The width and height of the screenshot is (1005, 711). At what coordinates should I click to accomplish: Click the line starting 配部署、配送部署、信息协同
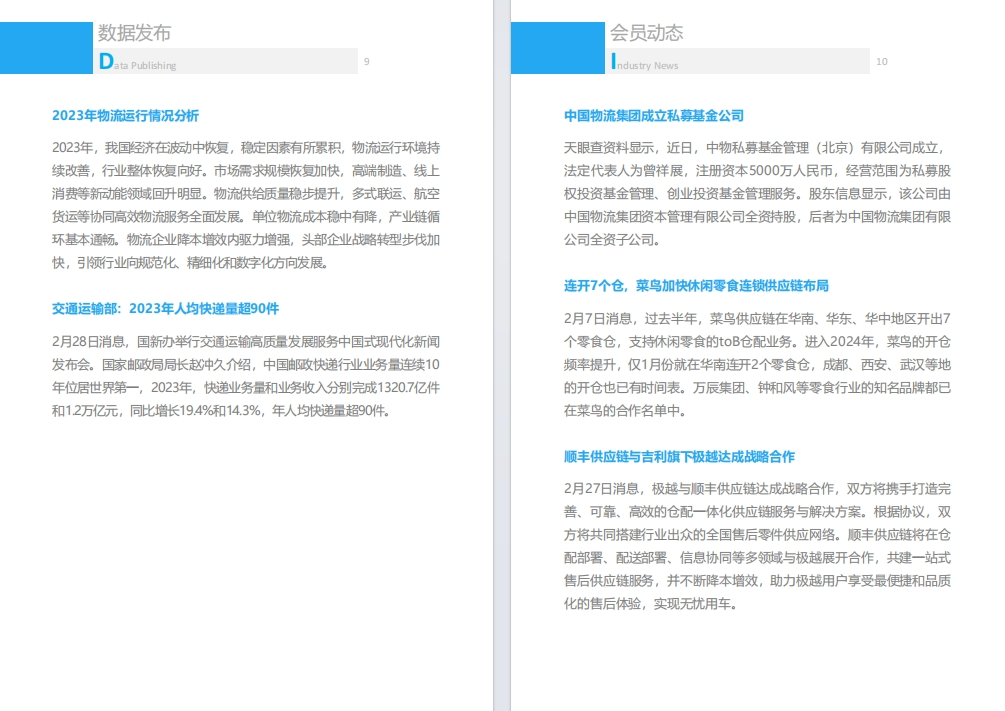point(758,558)
